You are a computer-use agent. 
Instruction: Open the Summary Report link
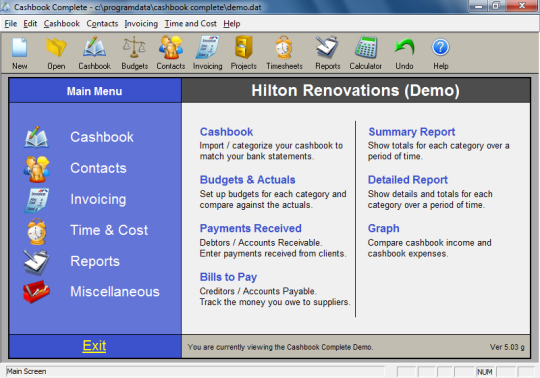[x=412, y=132]
